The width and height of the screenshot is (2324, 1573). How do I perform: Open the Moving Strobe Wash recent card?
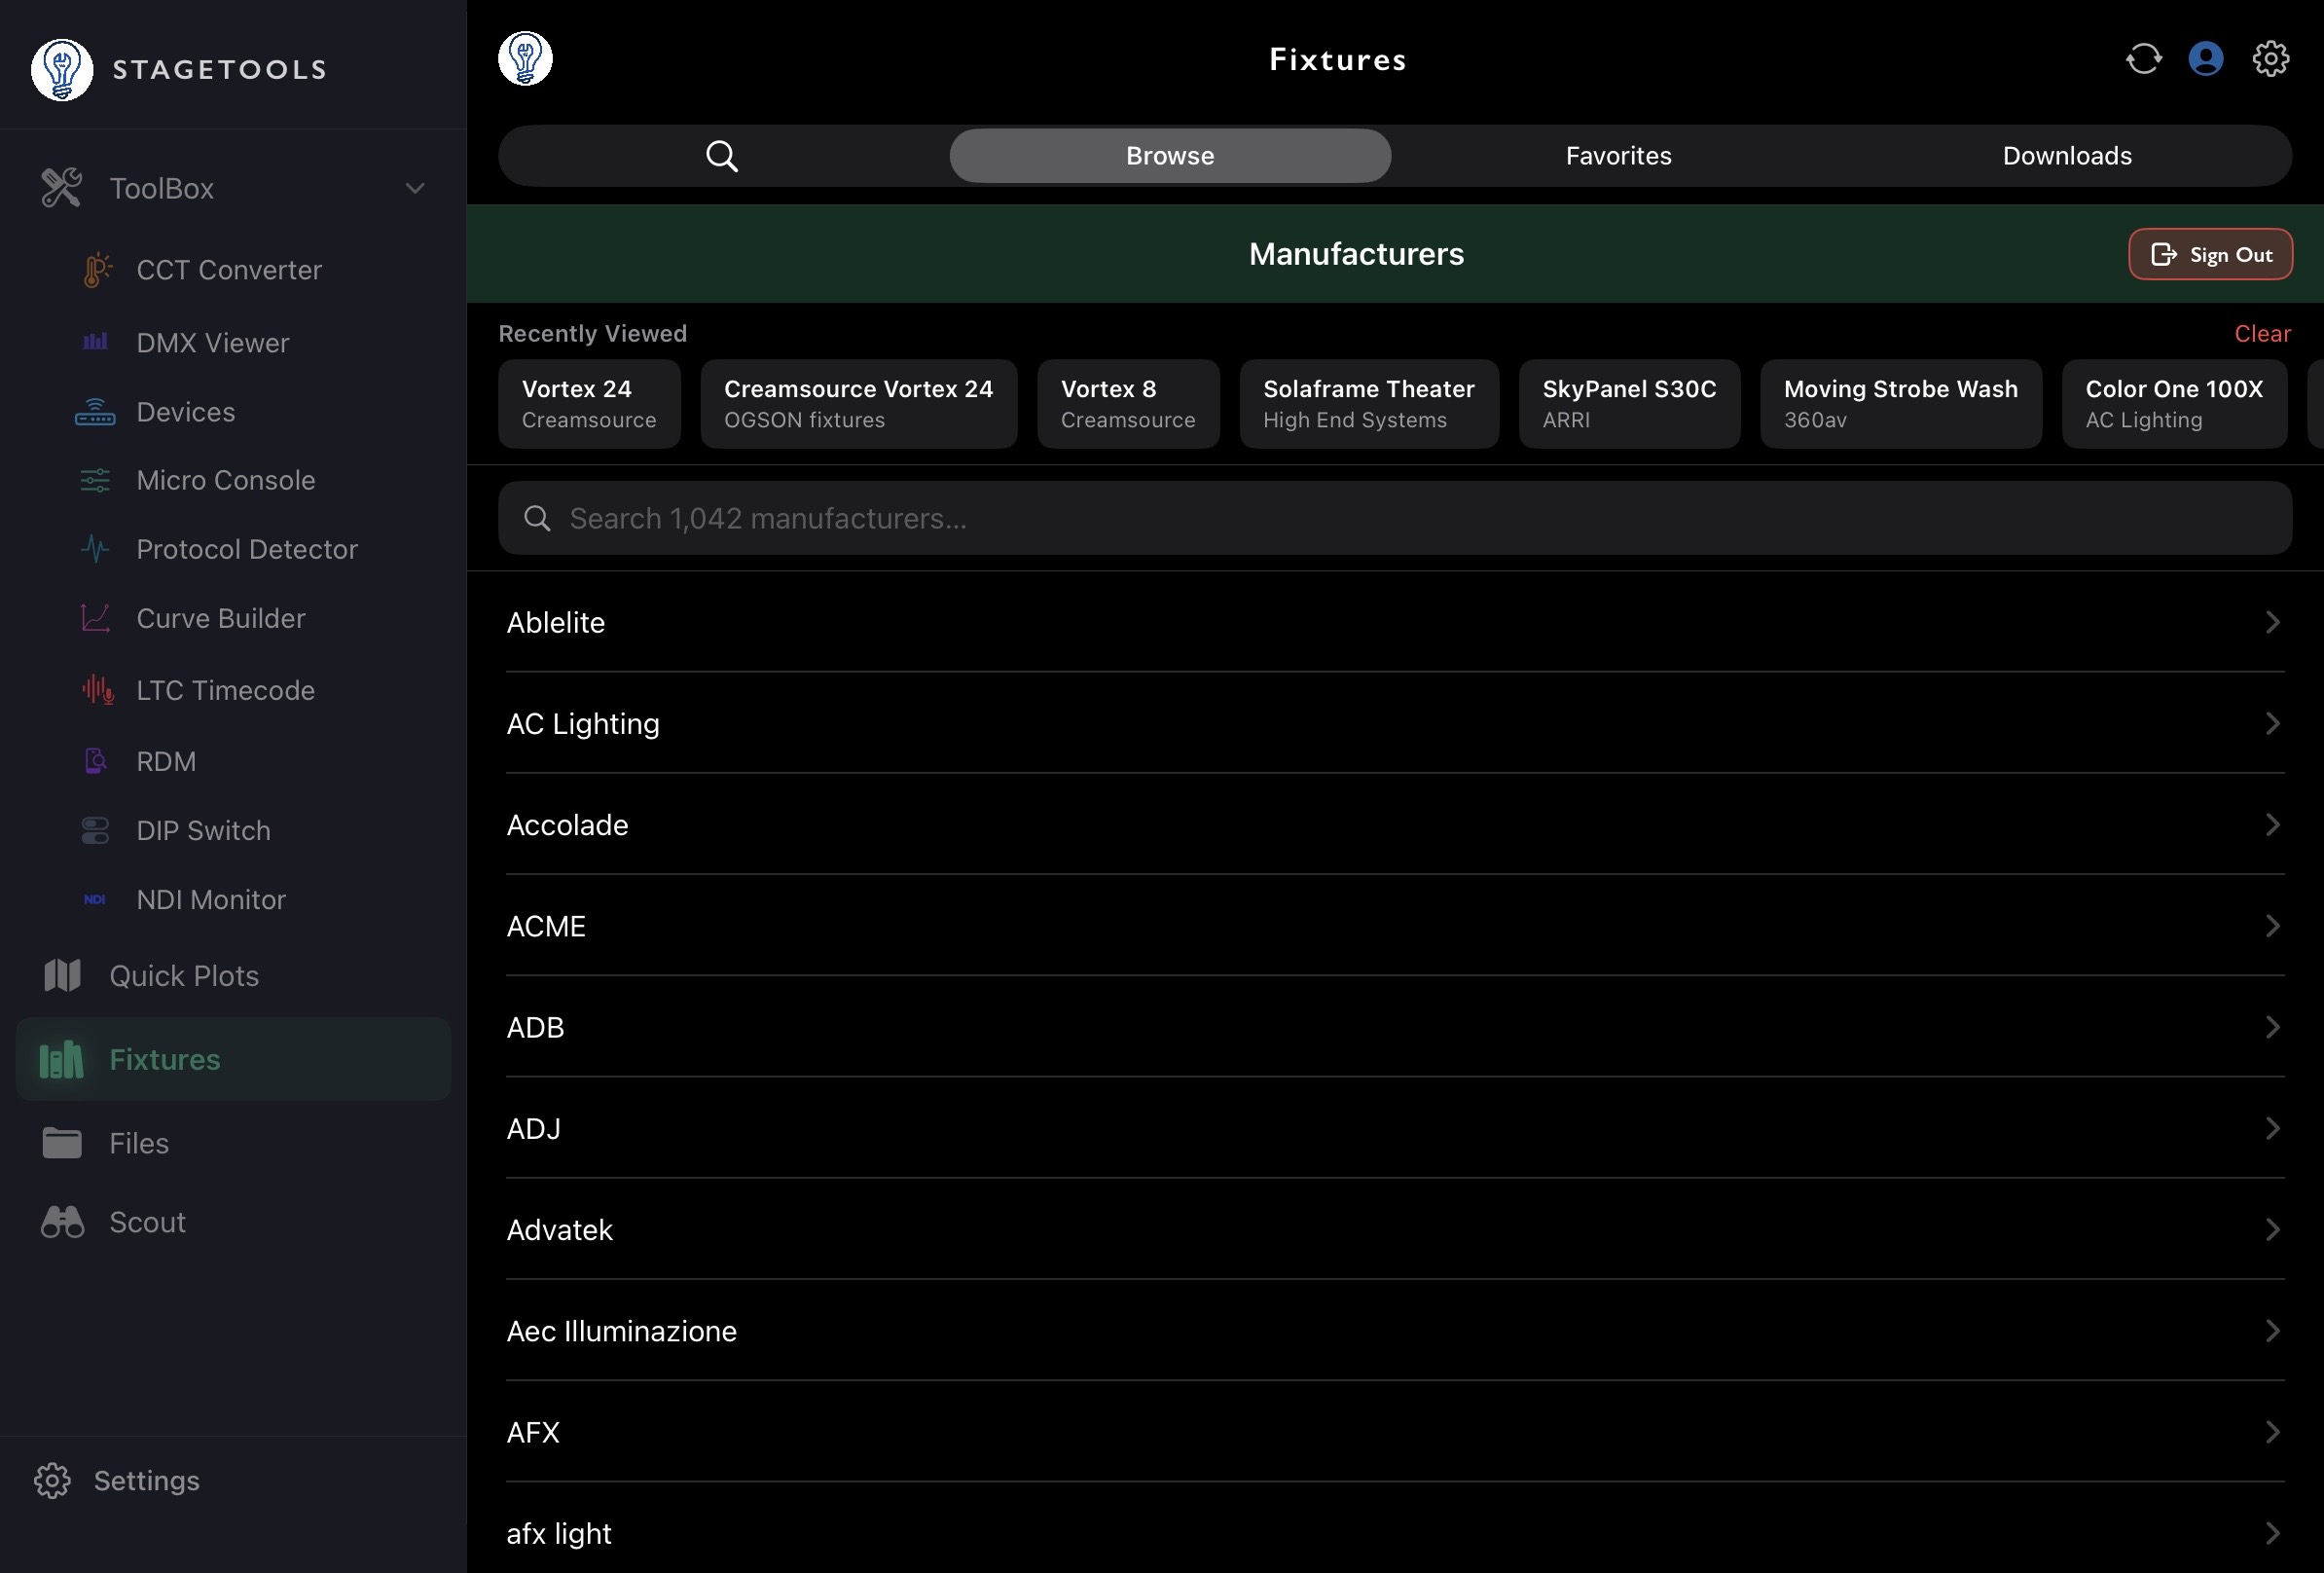[x=1901, y=404]
